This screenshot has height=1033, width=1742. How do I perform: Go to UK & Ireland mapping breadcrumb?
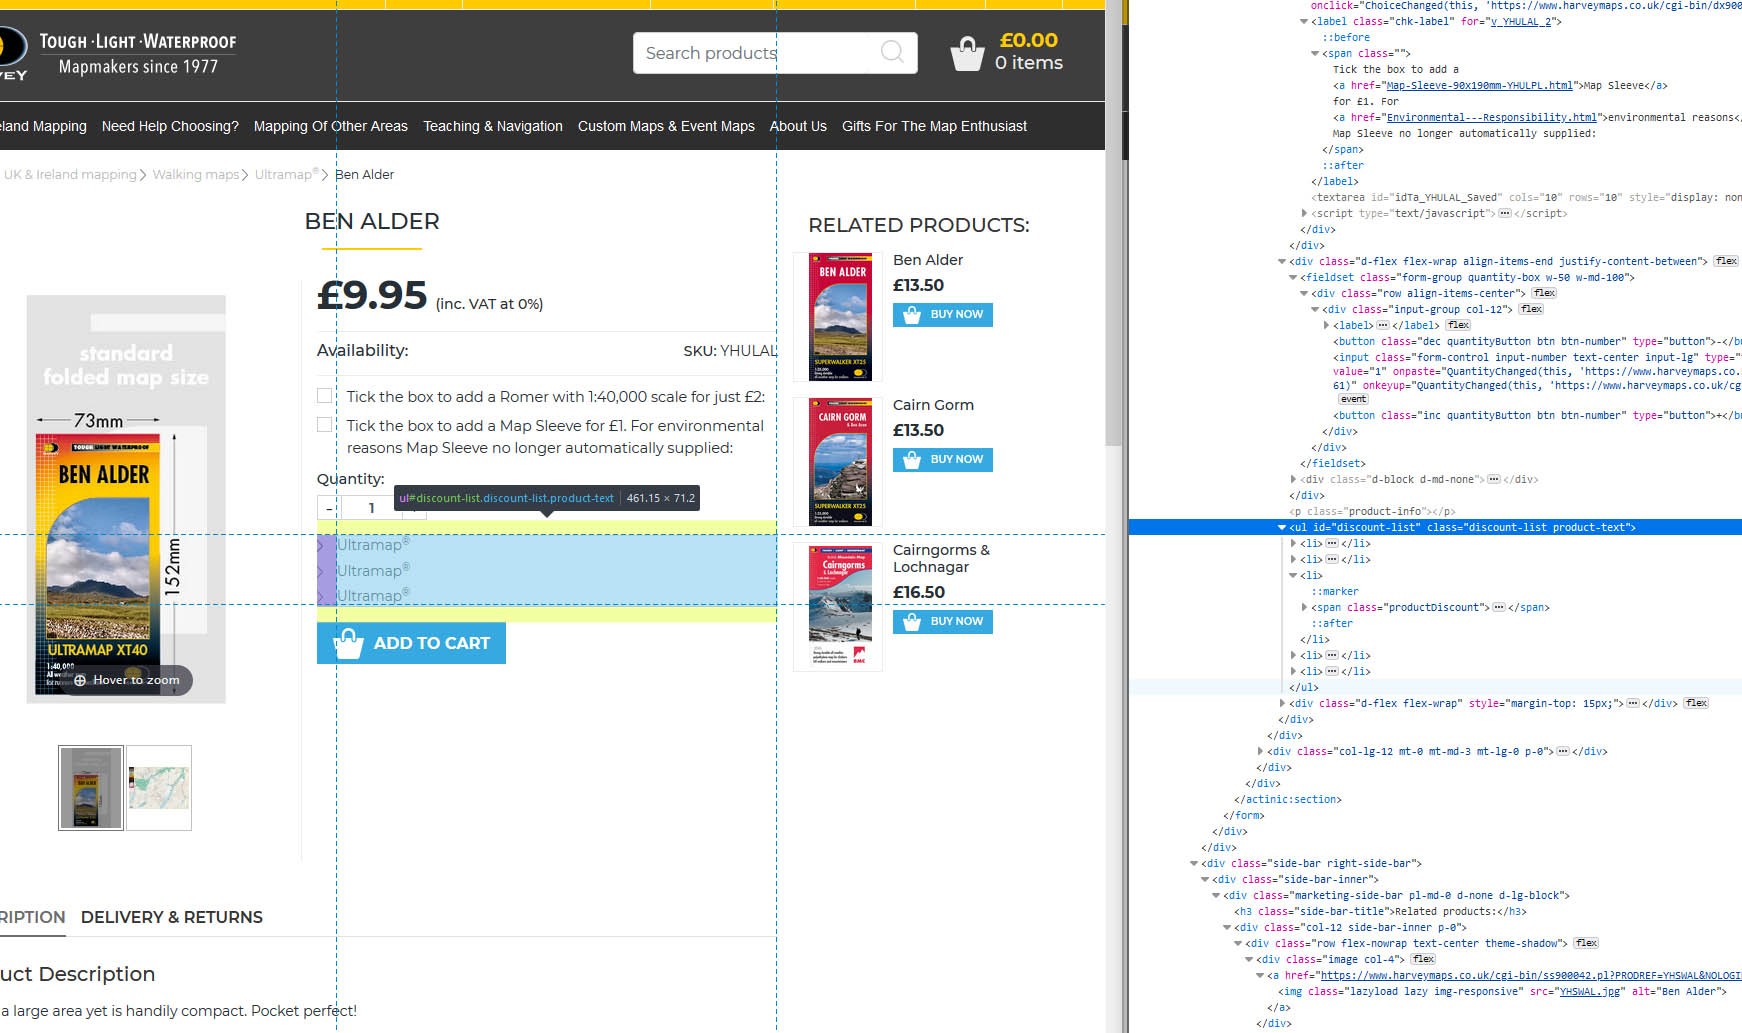coord(70,174)
